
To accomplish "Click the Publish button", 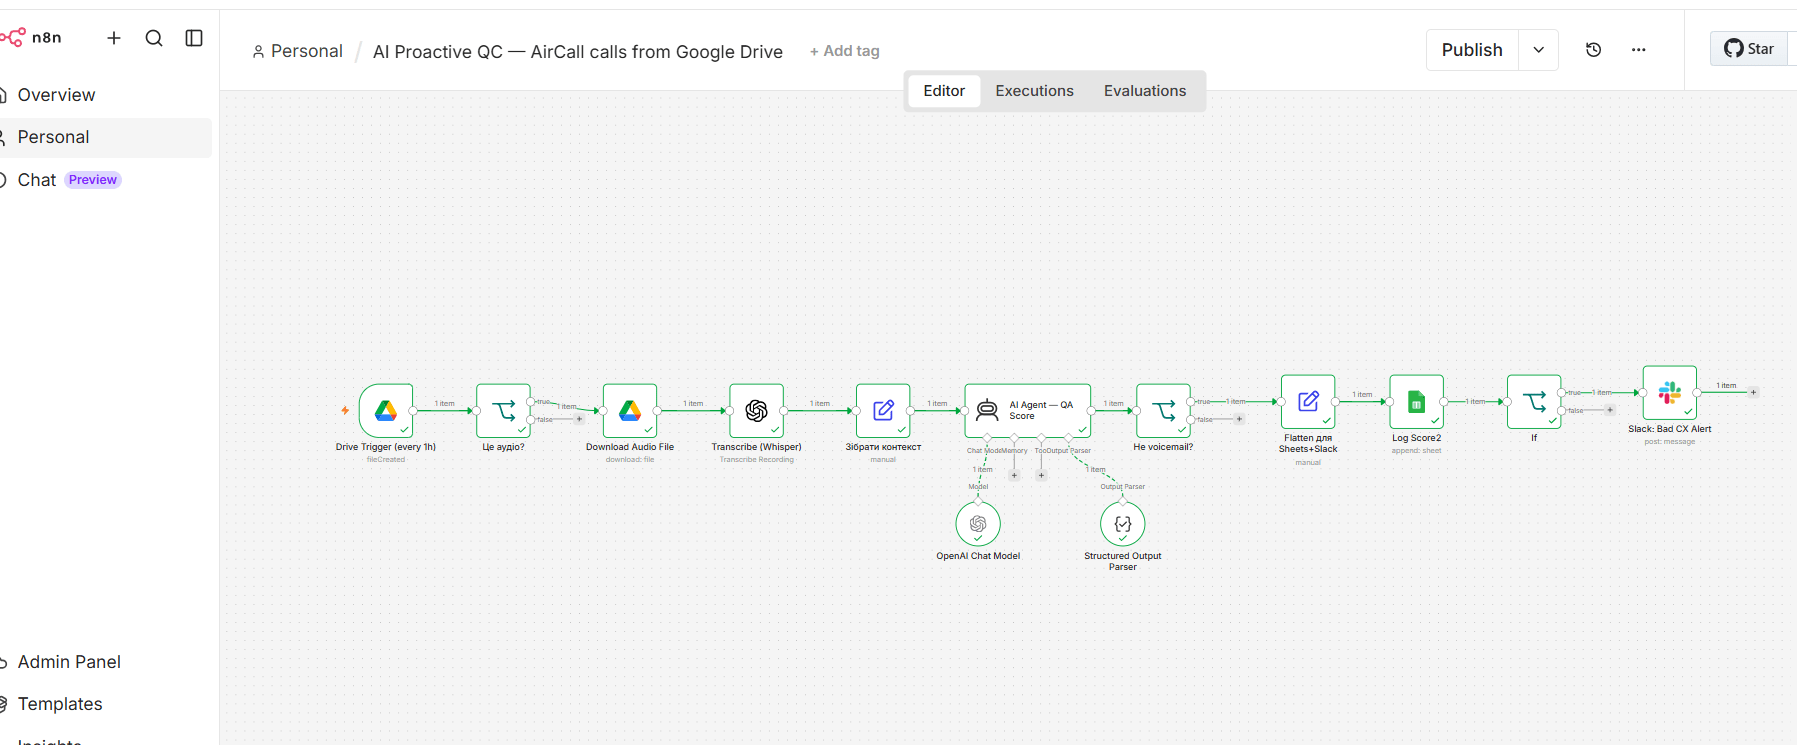I will pyautogui.click(x=1472, y=50).
